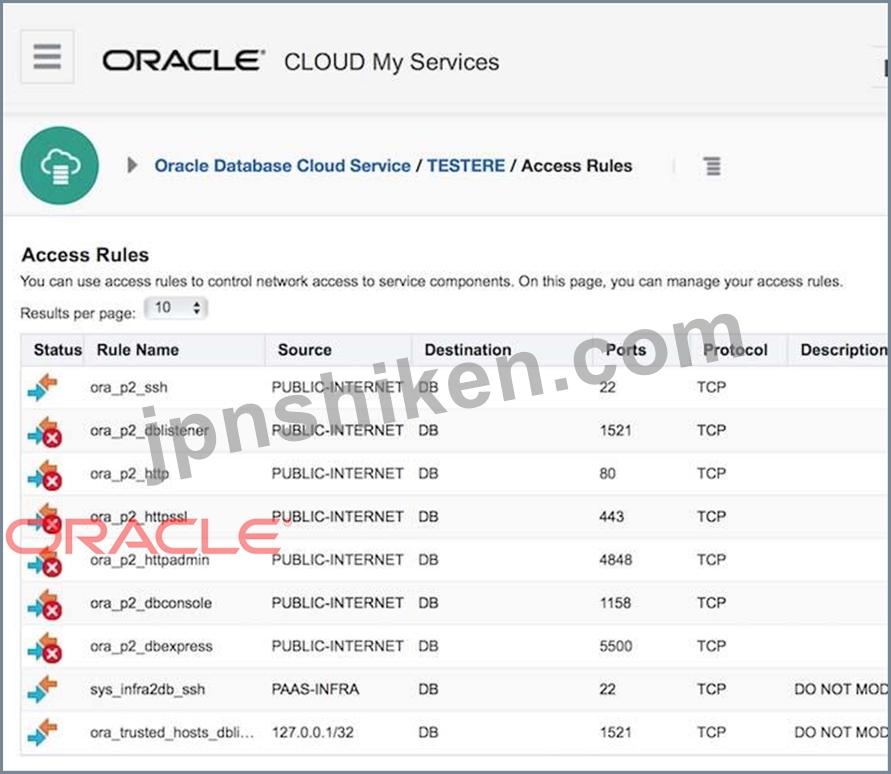Viewport: 891px width, 774px height.
Task: Select rule name ora_p2_httpadmin
Action: [149, 560]
